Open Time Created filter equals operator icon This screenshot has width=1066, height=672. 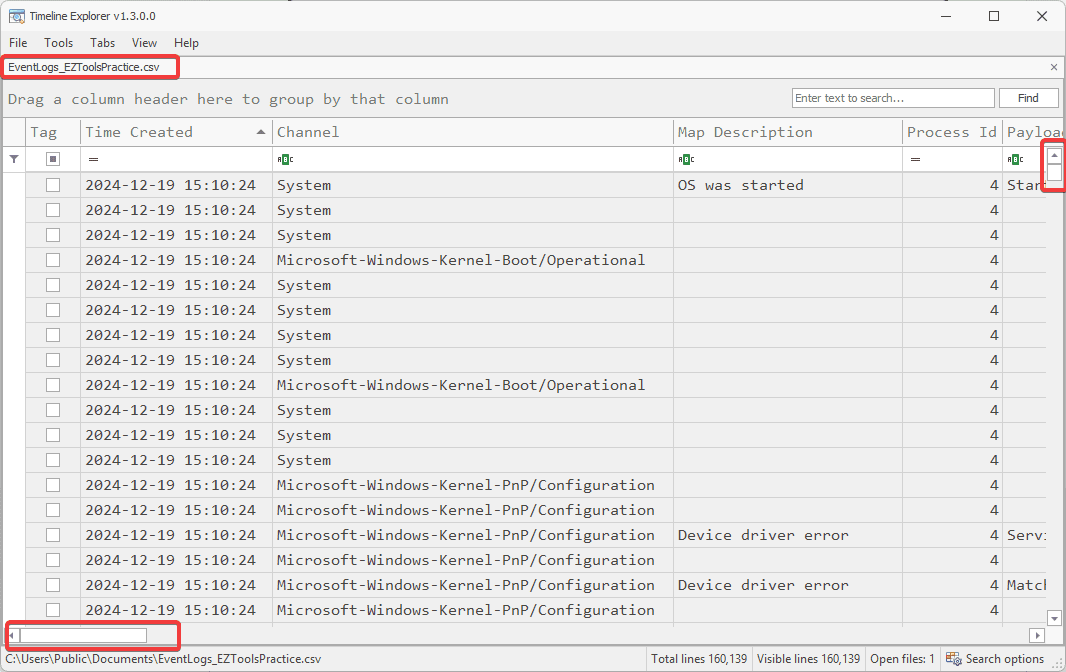[x=94, y=159]
